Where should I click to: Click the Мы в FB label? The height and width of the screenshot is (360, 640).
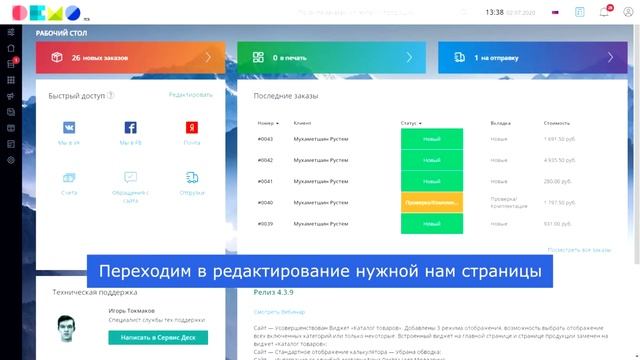(x=131, y=143)
